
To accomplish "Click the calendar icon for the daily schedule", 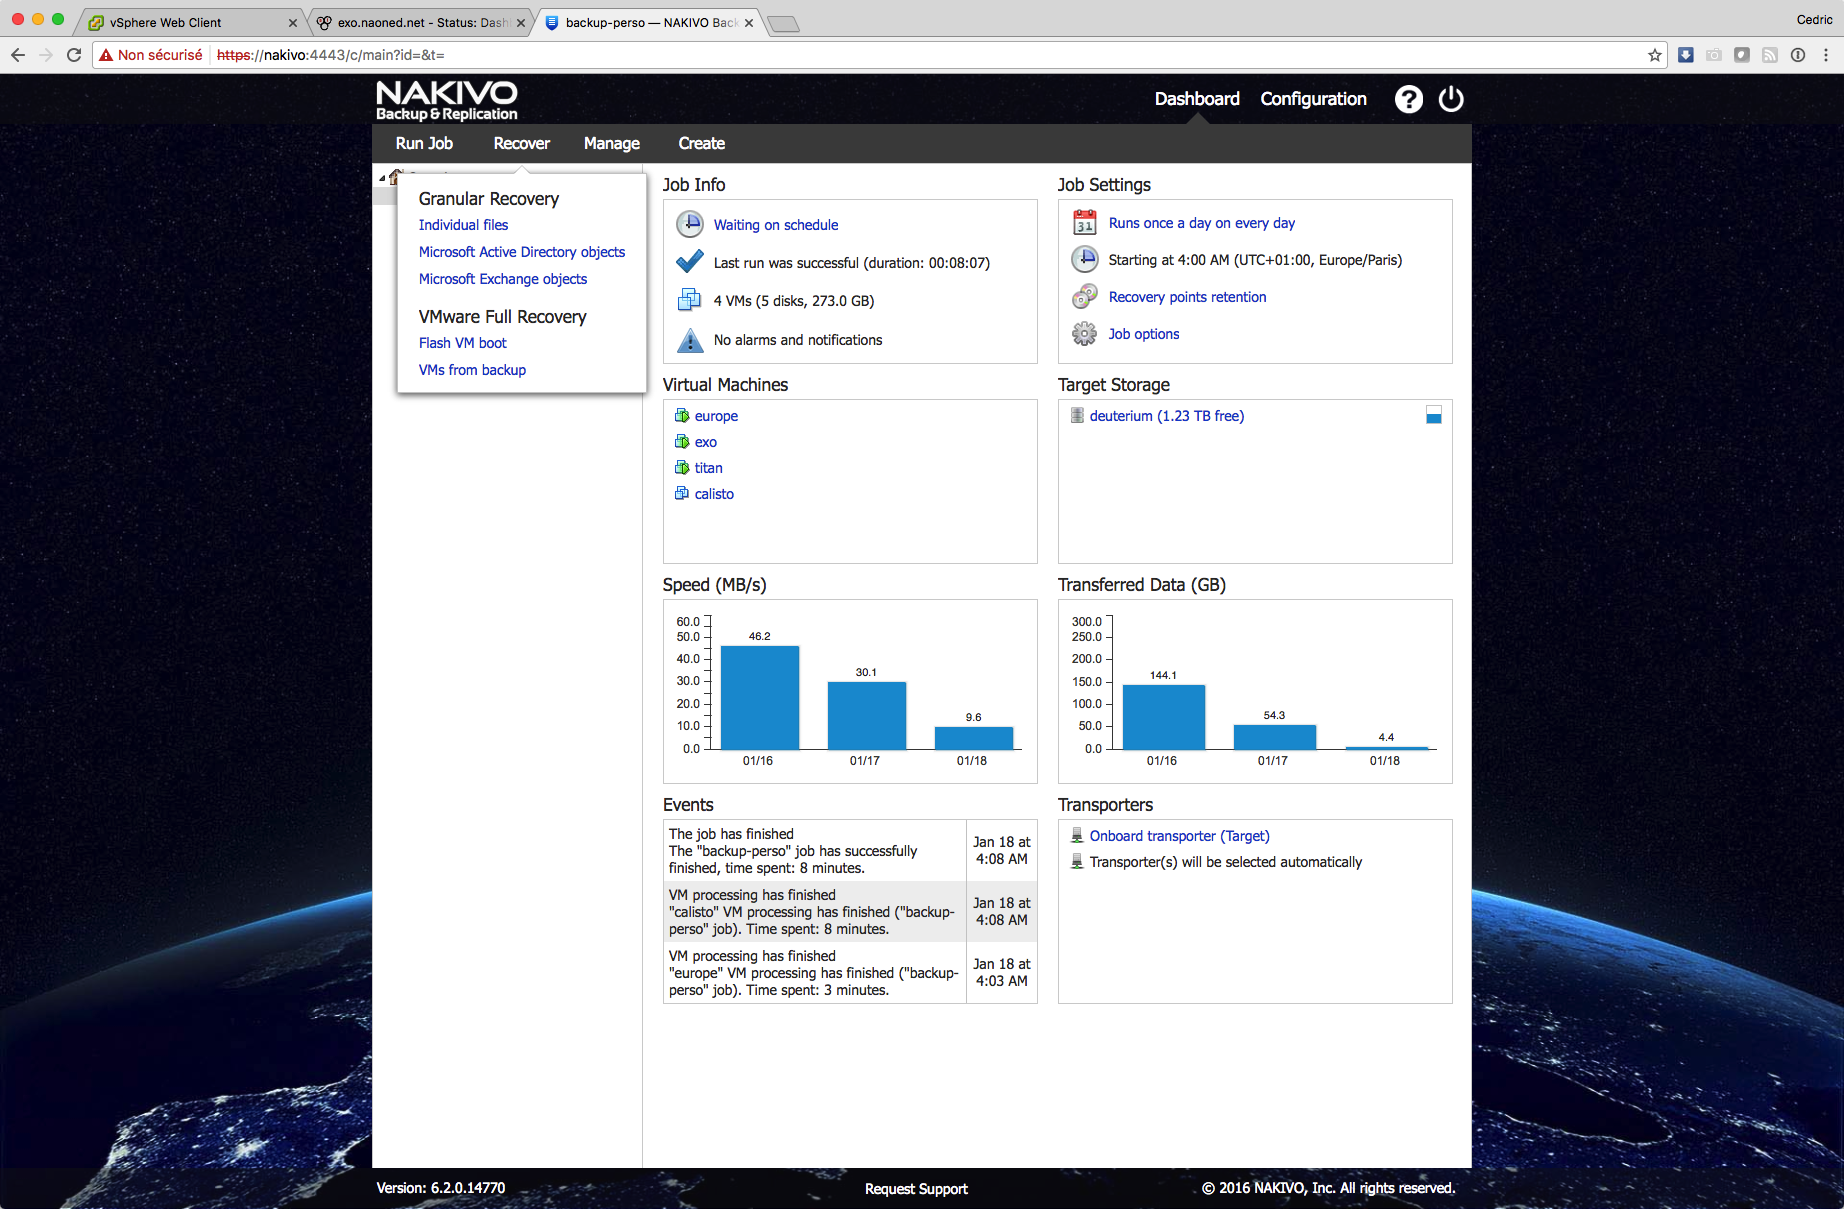I will click(x=1084, y=223).
